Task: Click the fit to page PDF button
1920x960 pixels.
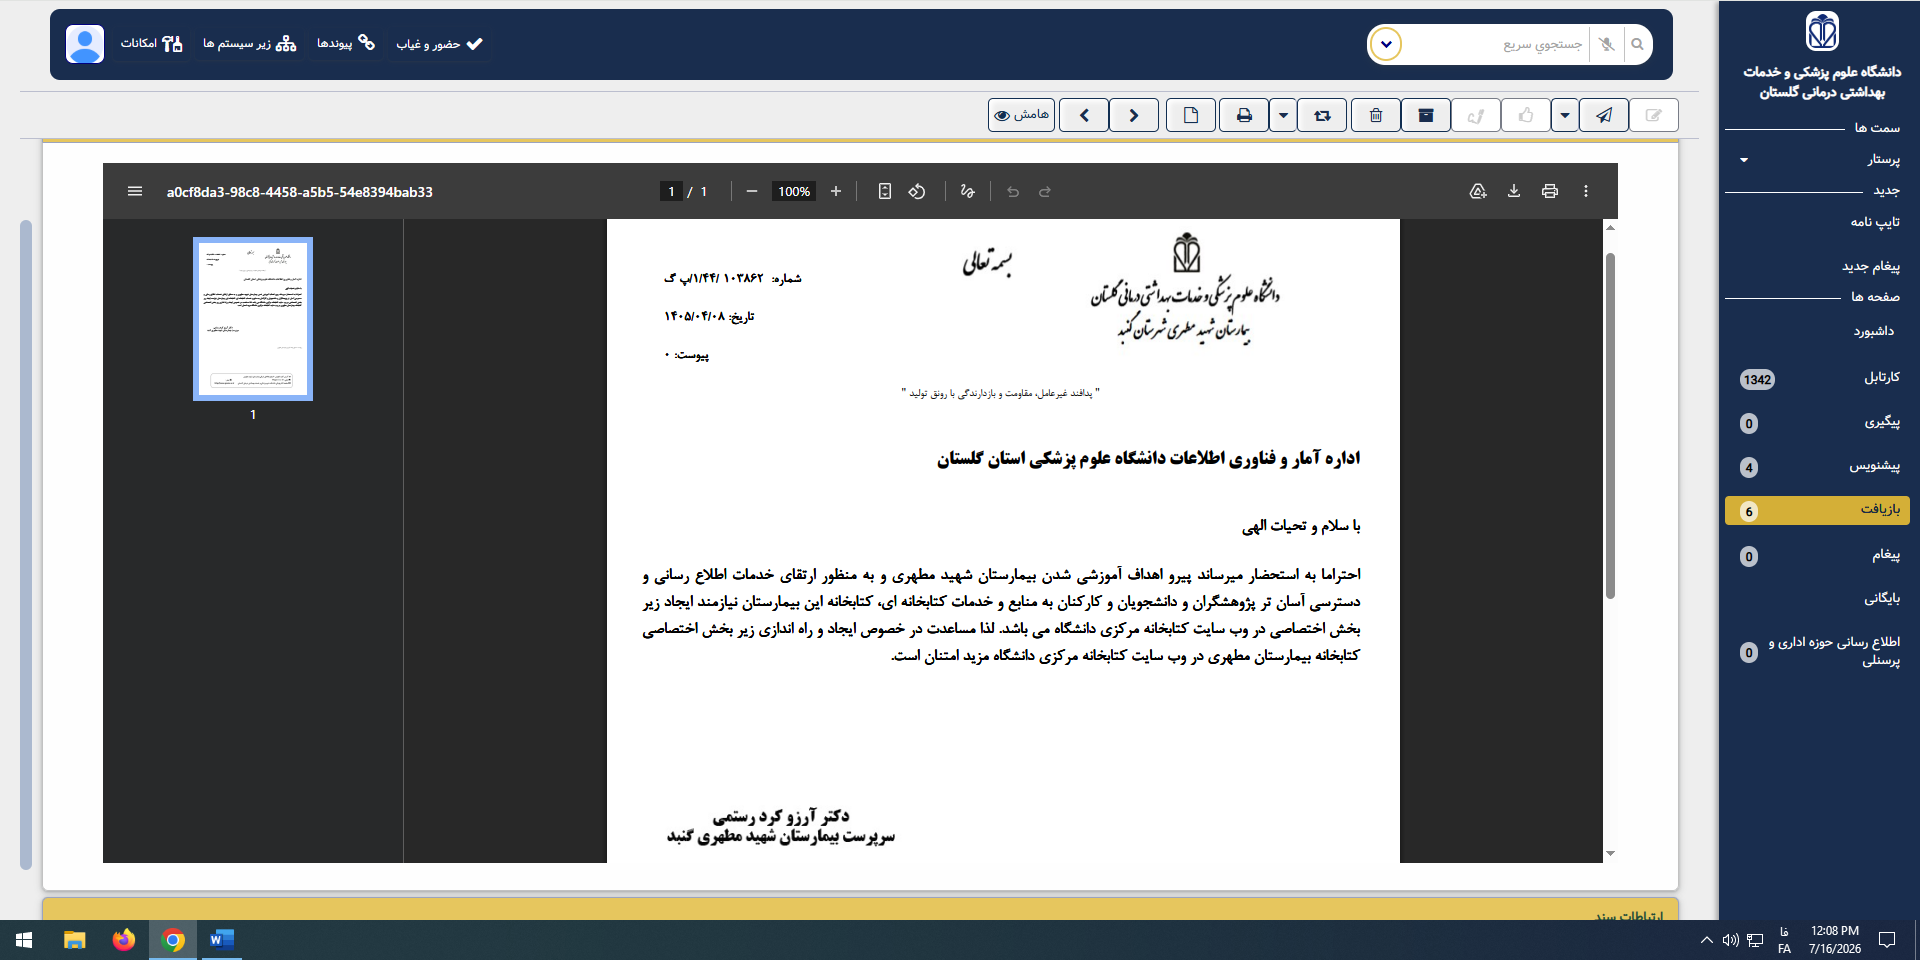Action: 885,191
